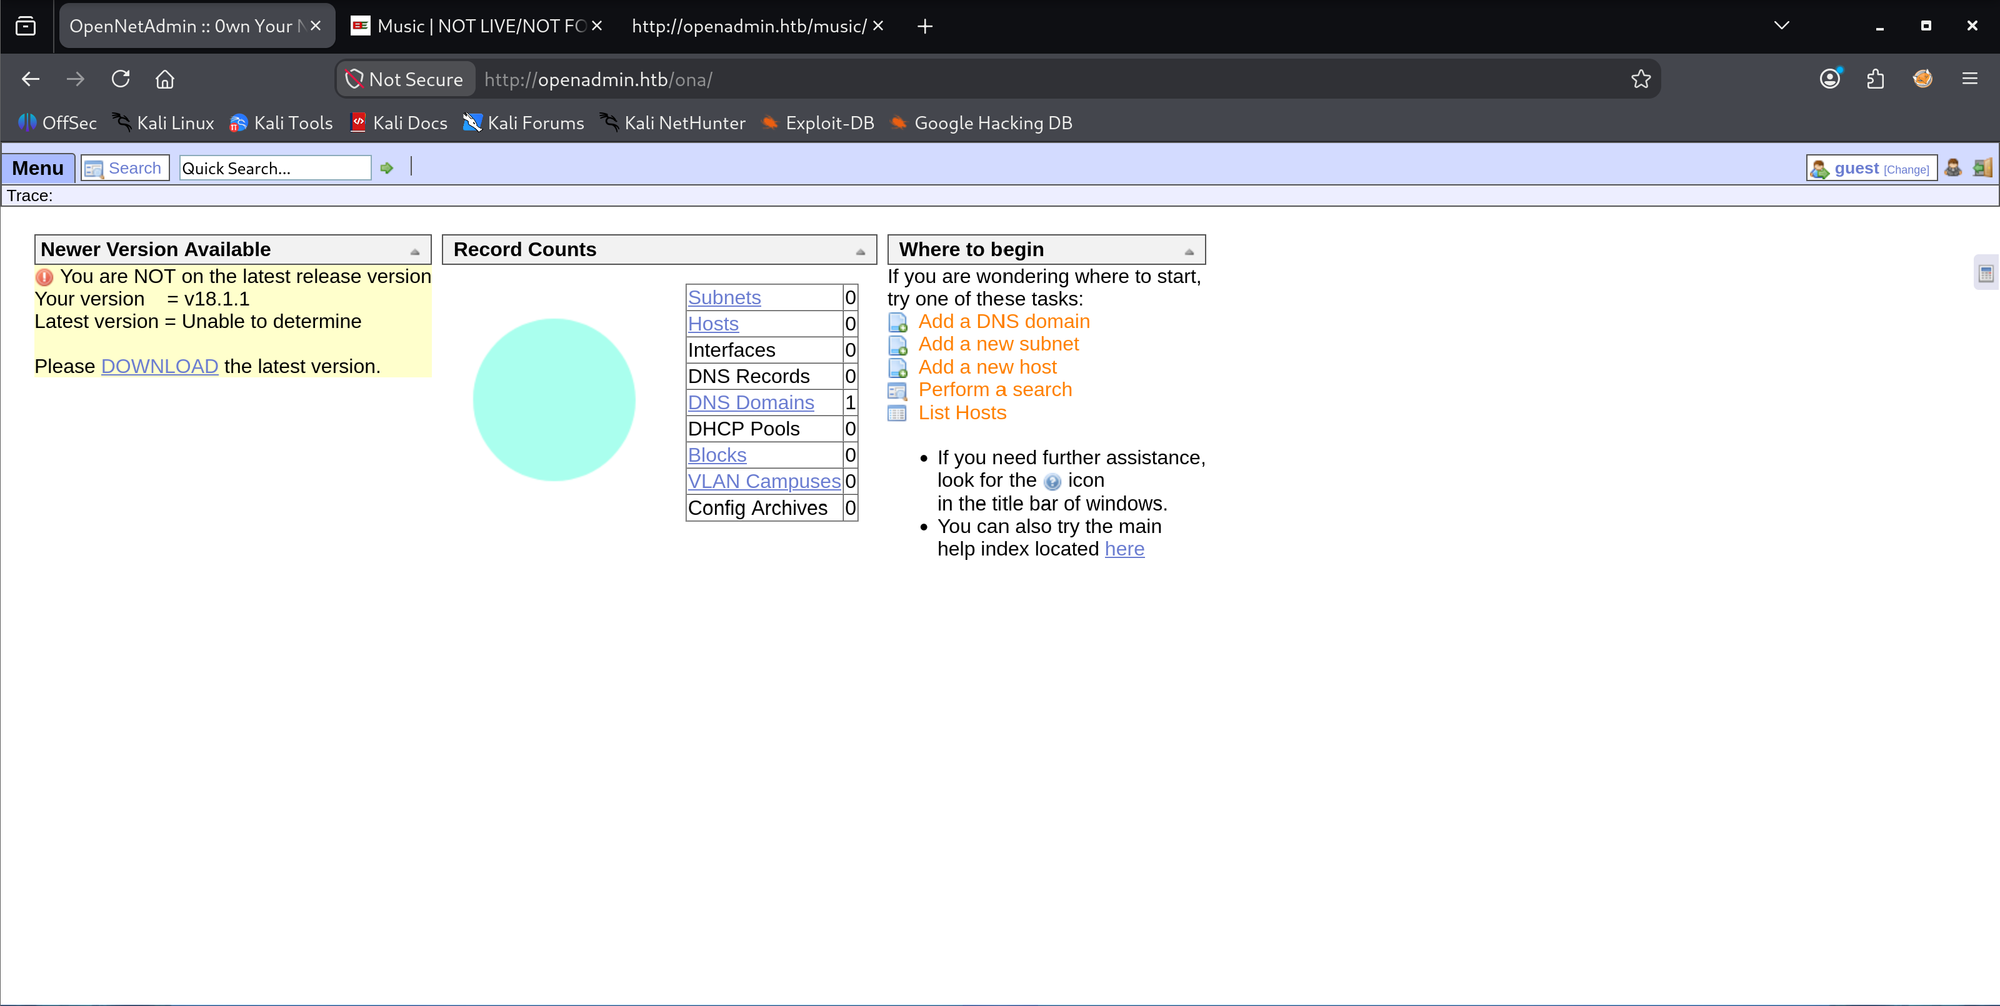Click the DOWNLOAD latest version link
The image size is (2000, 1006).
[x=160, y=367]
